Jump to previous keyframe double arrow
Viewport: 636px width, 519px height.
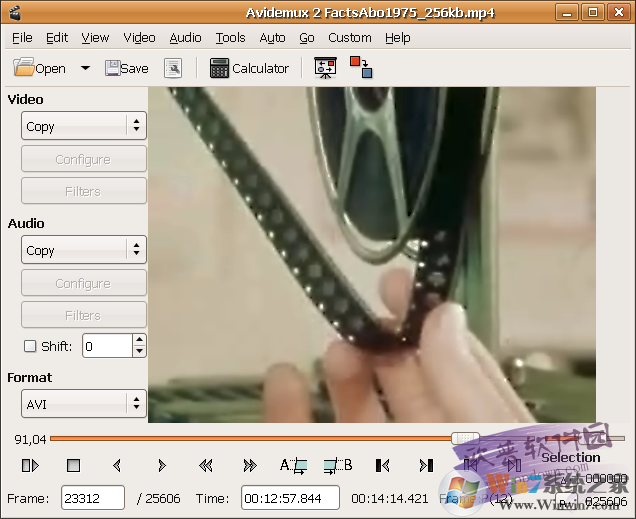pos(206,465)
